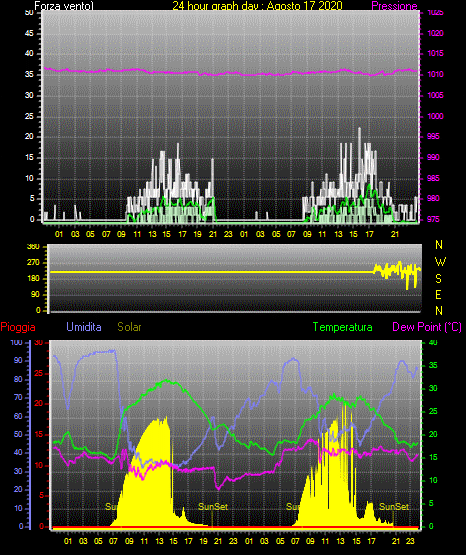Click the 1000 value on the Pressione axis
This screenshot has height=555, width=466.
435,116
